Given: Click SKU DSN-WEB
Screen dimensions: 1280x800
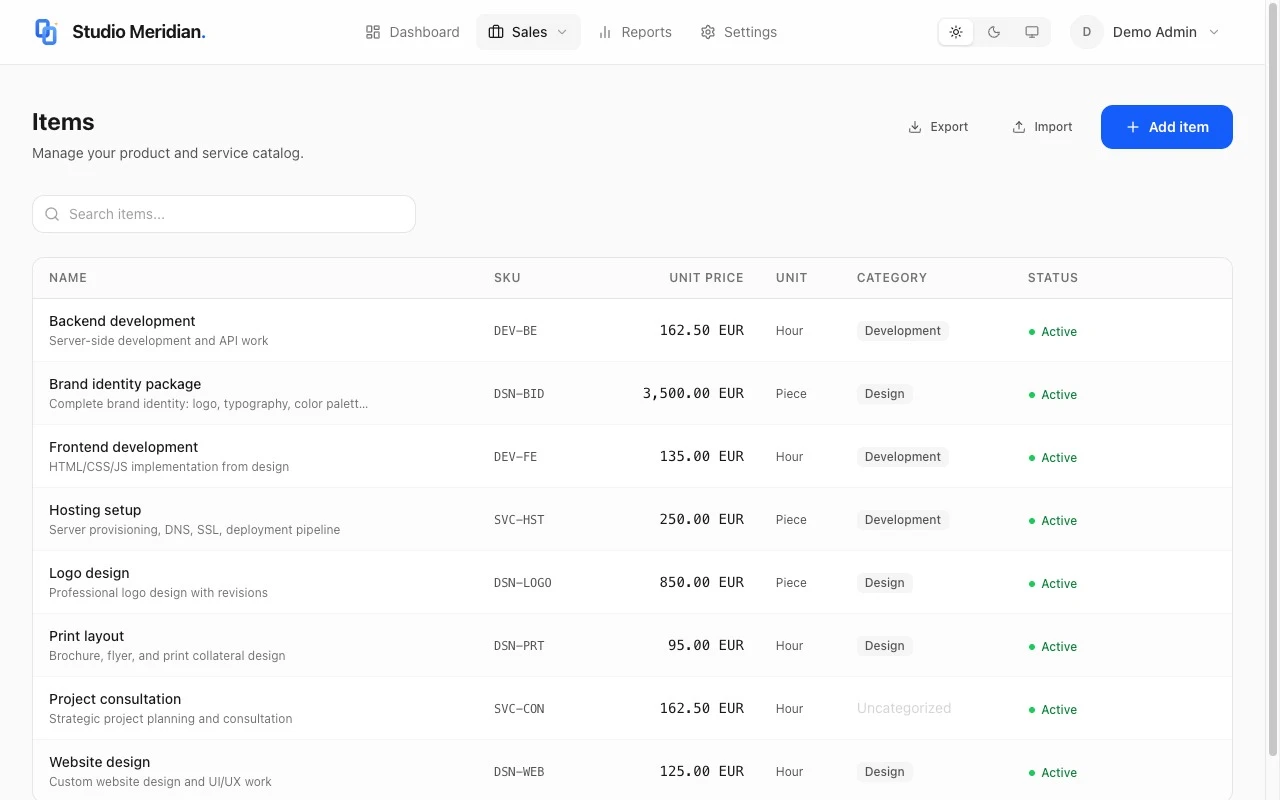Looking at the screenshot, I should (519, 772).
